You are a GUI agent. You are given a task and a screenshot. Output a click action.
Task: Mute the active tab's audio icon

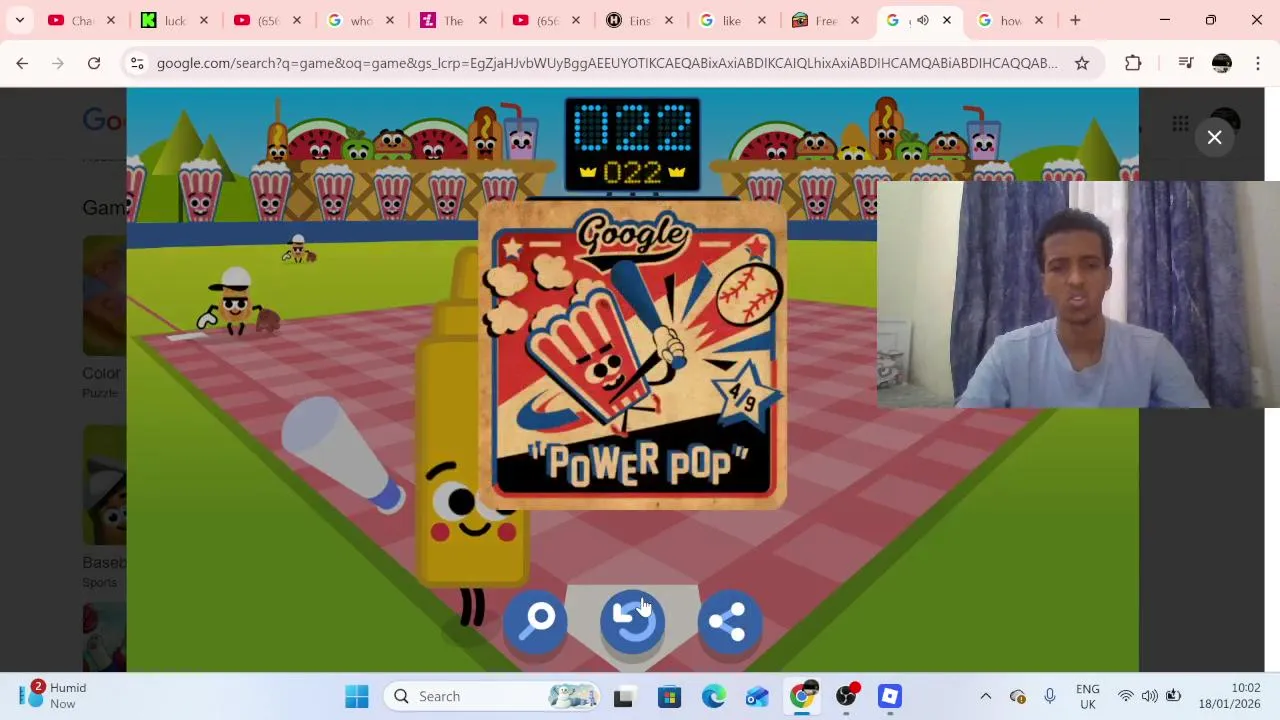pos(922,20)
